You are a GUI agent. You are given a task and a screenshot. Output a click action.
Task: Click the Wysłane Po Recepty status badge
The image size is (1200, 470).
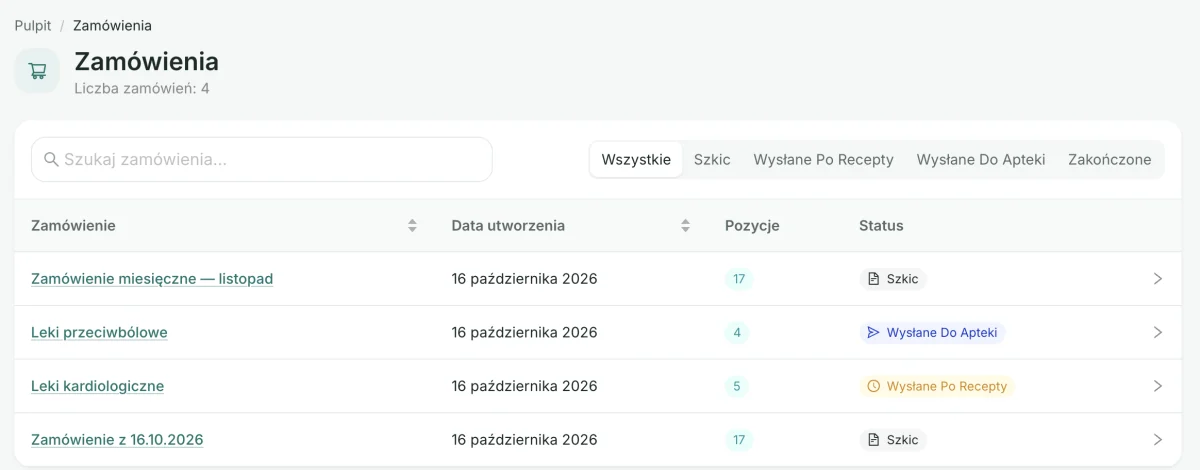936,386
